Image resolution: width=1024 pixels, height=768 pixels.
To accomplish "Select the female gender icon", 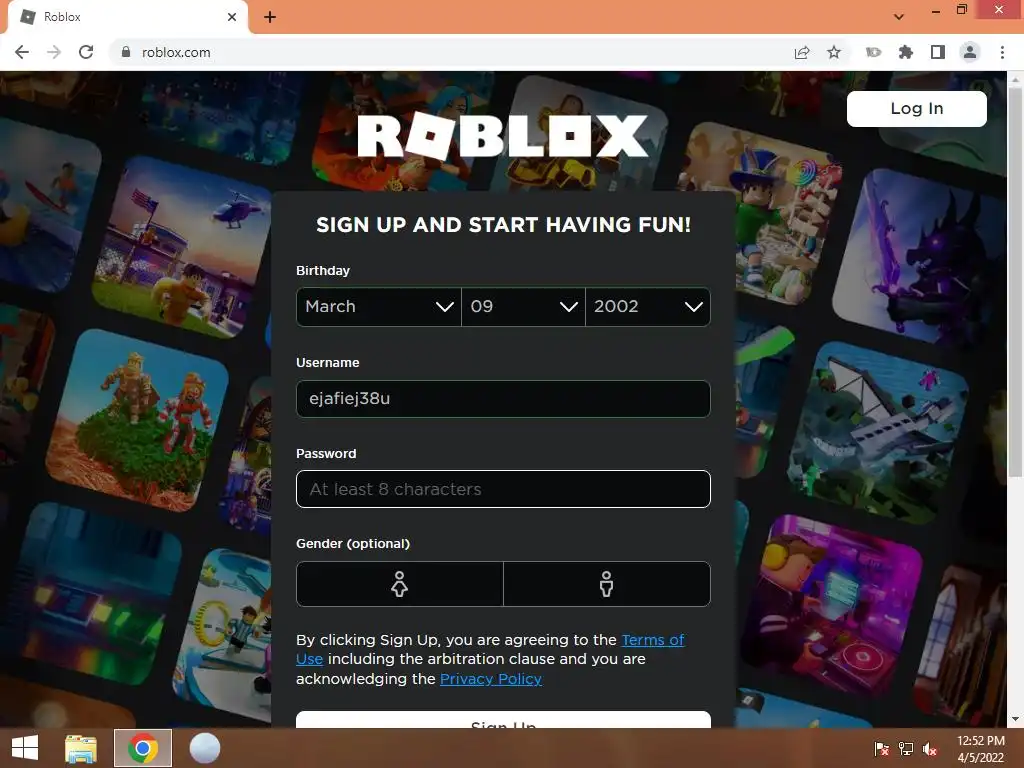I will point(400,584).
